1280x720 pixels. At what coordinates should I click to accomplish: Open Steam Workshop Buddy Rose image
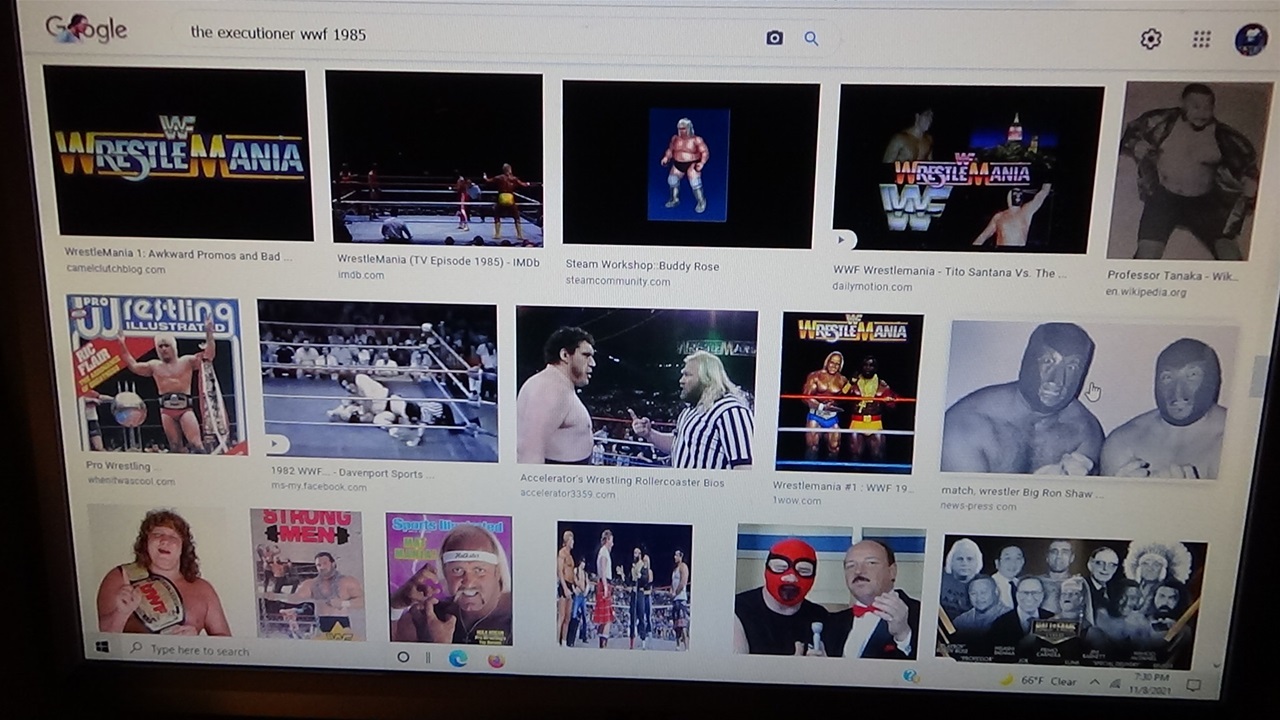coord(690,164)
